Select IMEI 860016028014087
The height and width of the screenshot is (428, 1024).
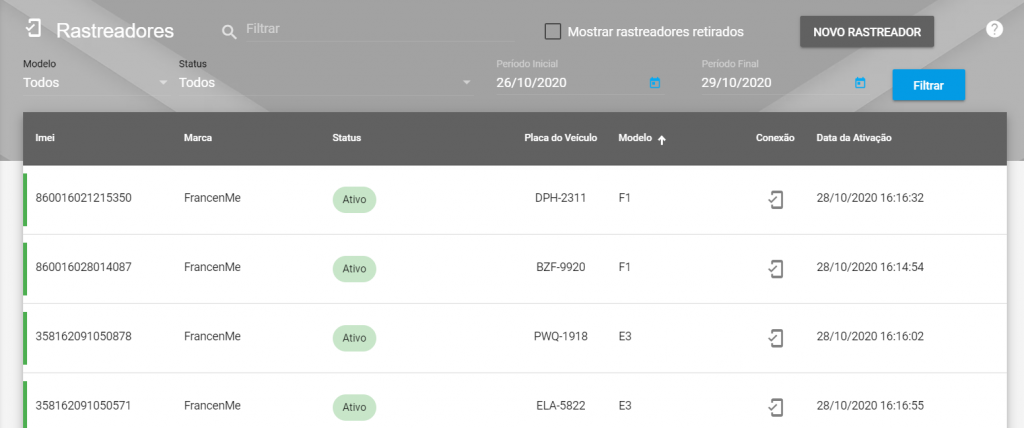[x=84, y=267]
